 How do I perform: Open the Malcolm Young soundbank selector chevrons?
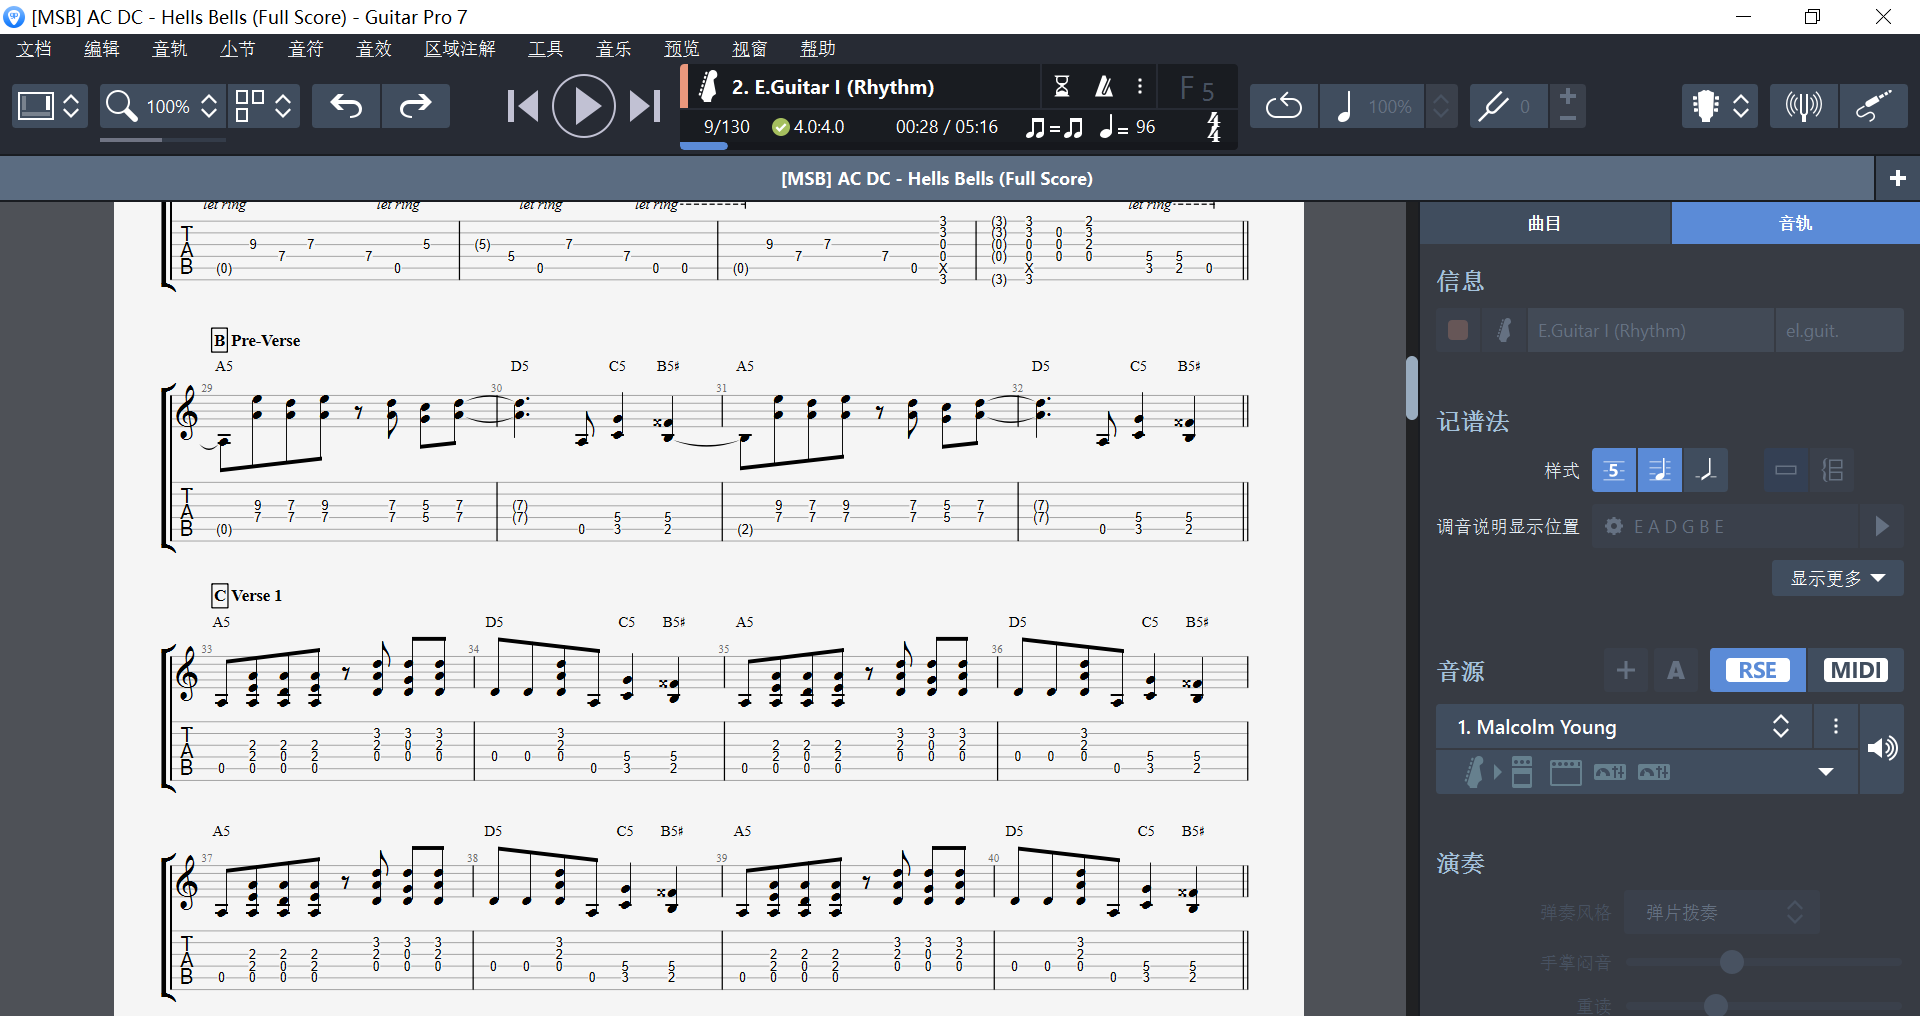tap(1781, 726)
